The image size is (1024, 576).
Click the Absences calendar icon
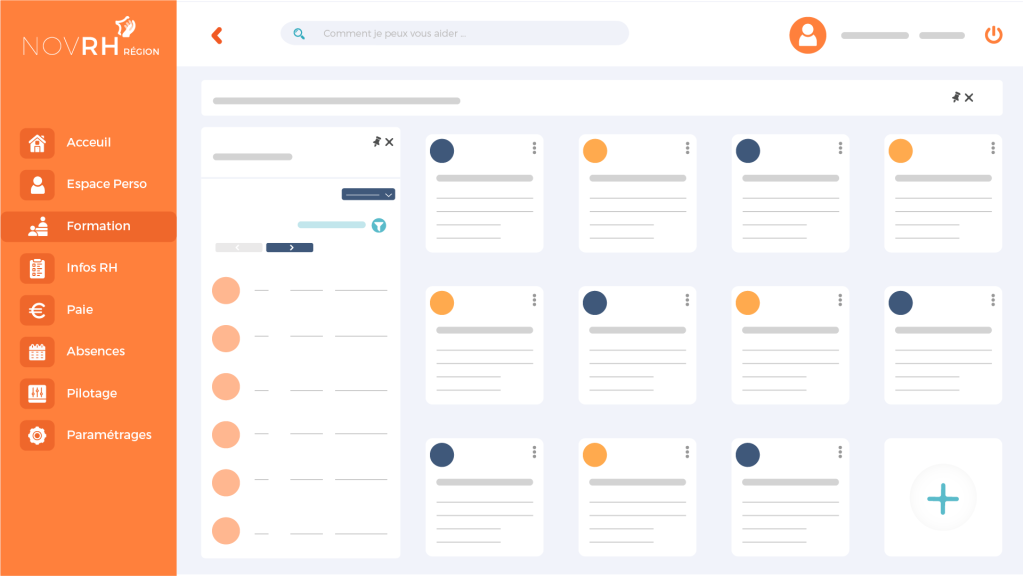37,352
